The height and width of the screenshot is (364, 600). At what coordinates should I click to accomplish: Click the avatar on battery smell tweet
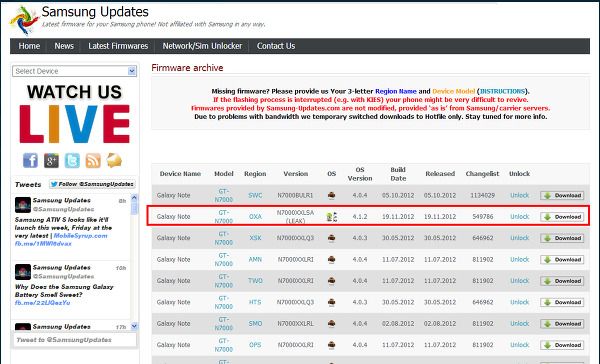pos(23,272)
